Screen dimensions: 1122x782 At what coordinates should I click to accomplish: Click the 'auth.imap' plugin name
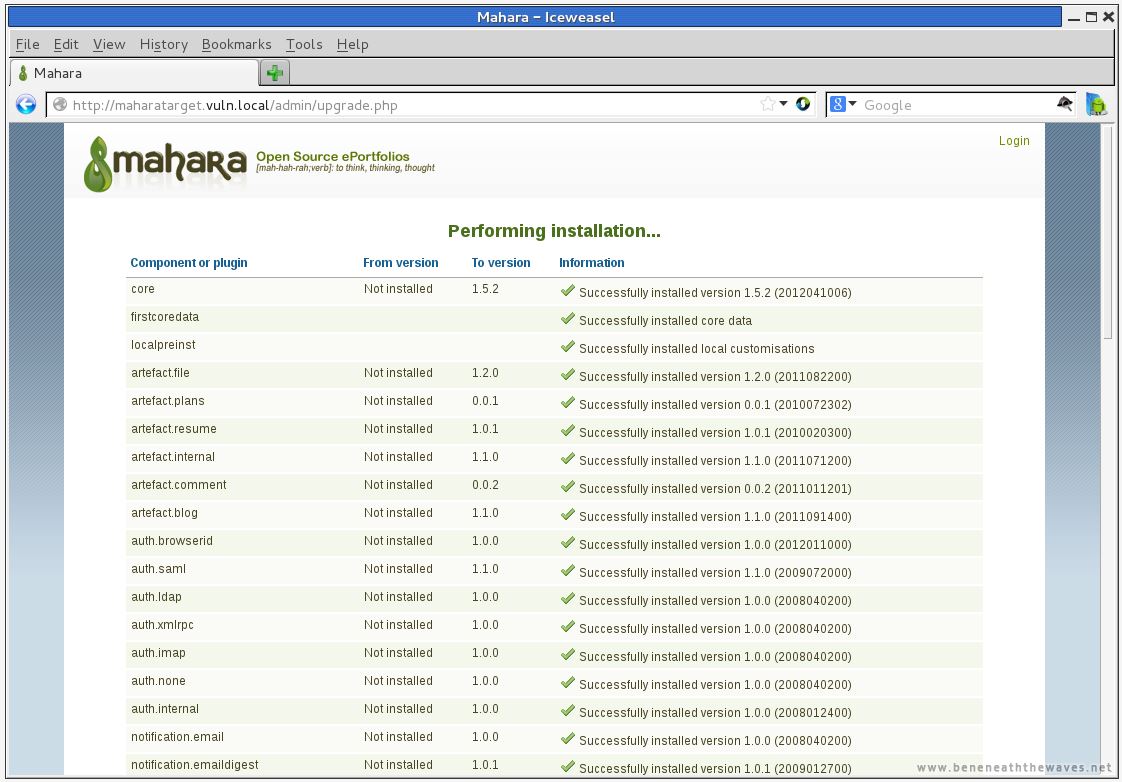click(x=158, y=653)
